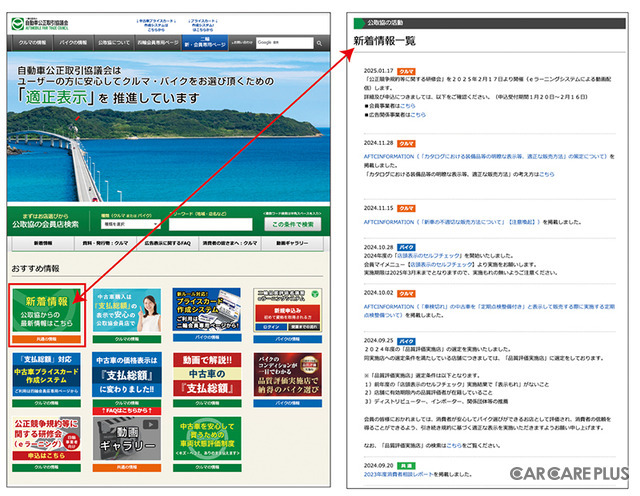Click the keyword input in member store search
The image size is (640, 496).
pyautogui.click(x=211, y=224)
